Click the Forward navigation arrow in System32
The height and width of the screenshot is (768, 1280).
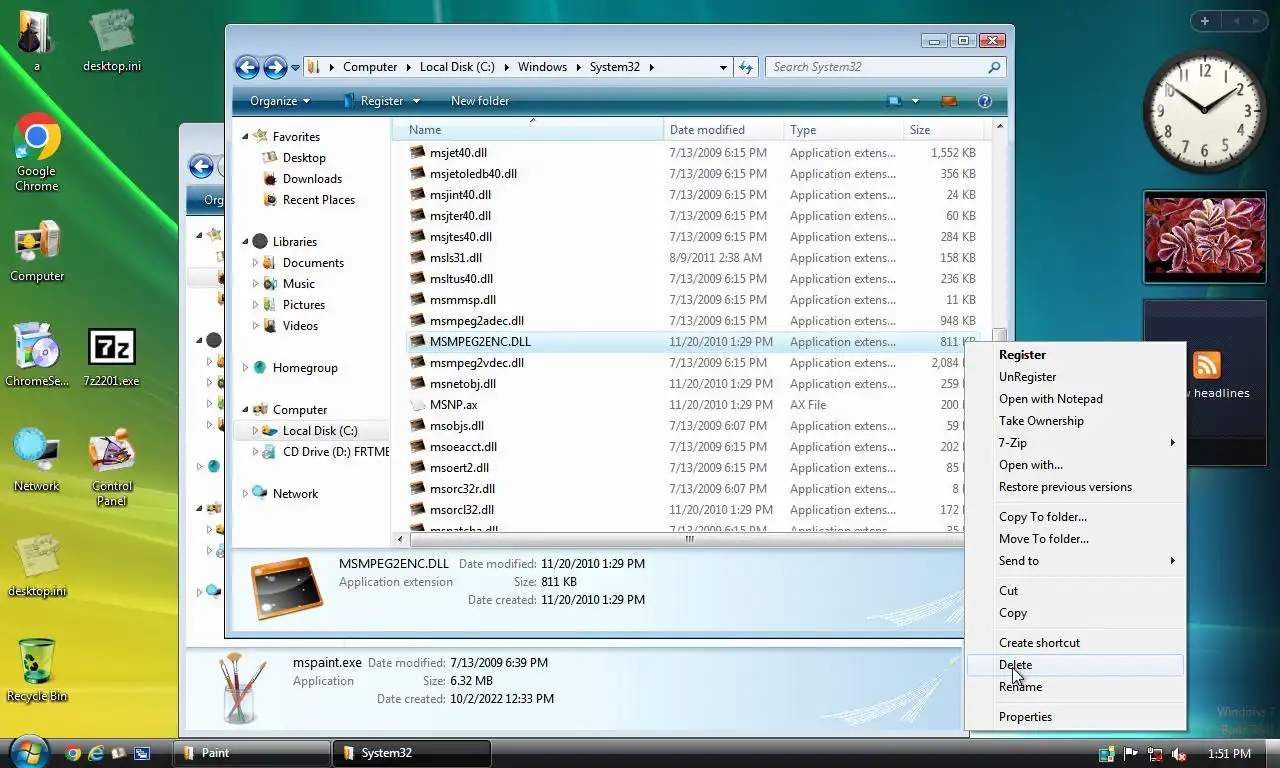coord(275,67)
